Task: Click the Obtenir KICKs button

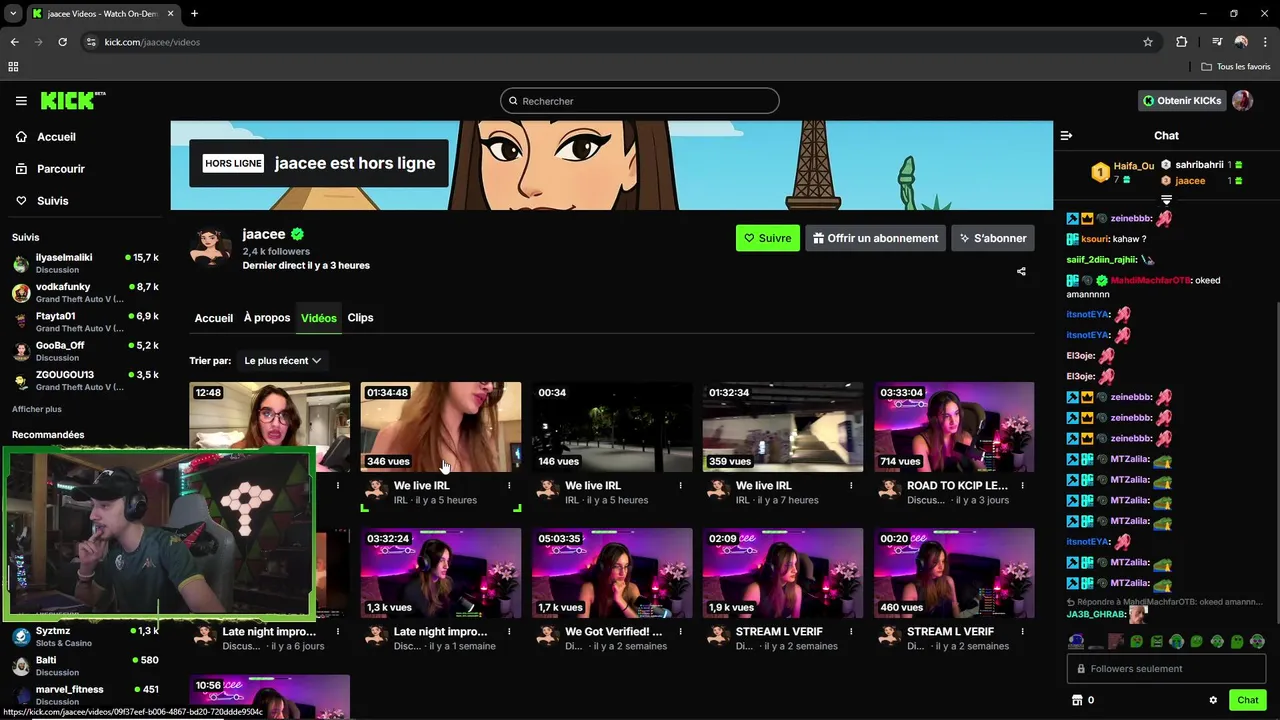Action: coord(1182,101)
